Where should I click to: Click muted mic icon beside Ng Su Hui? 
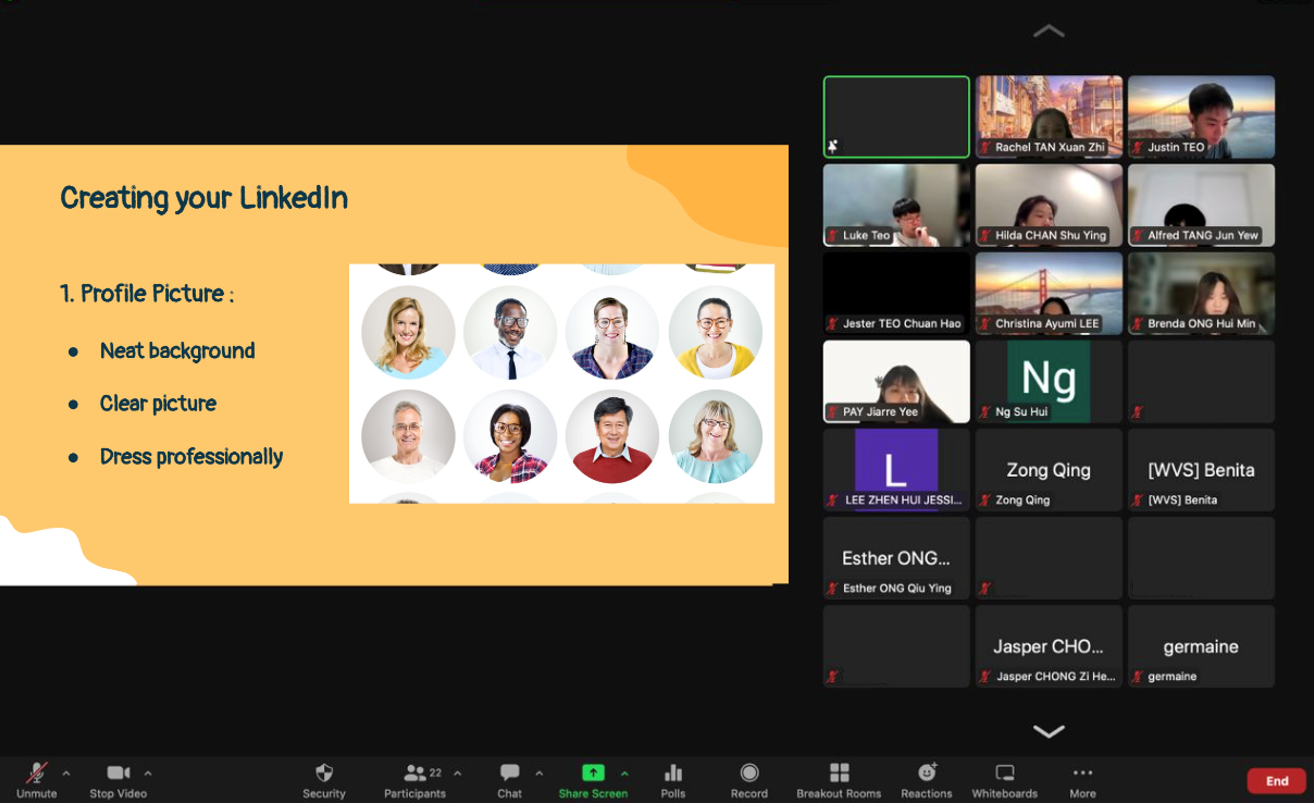pos(985,411)
